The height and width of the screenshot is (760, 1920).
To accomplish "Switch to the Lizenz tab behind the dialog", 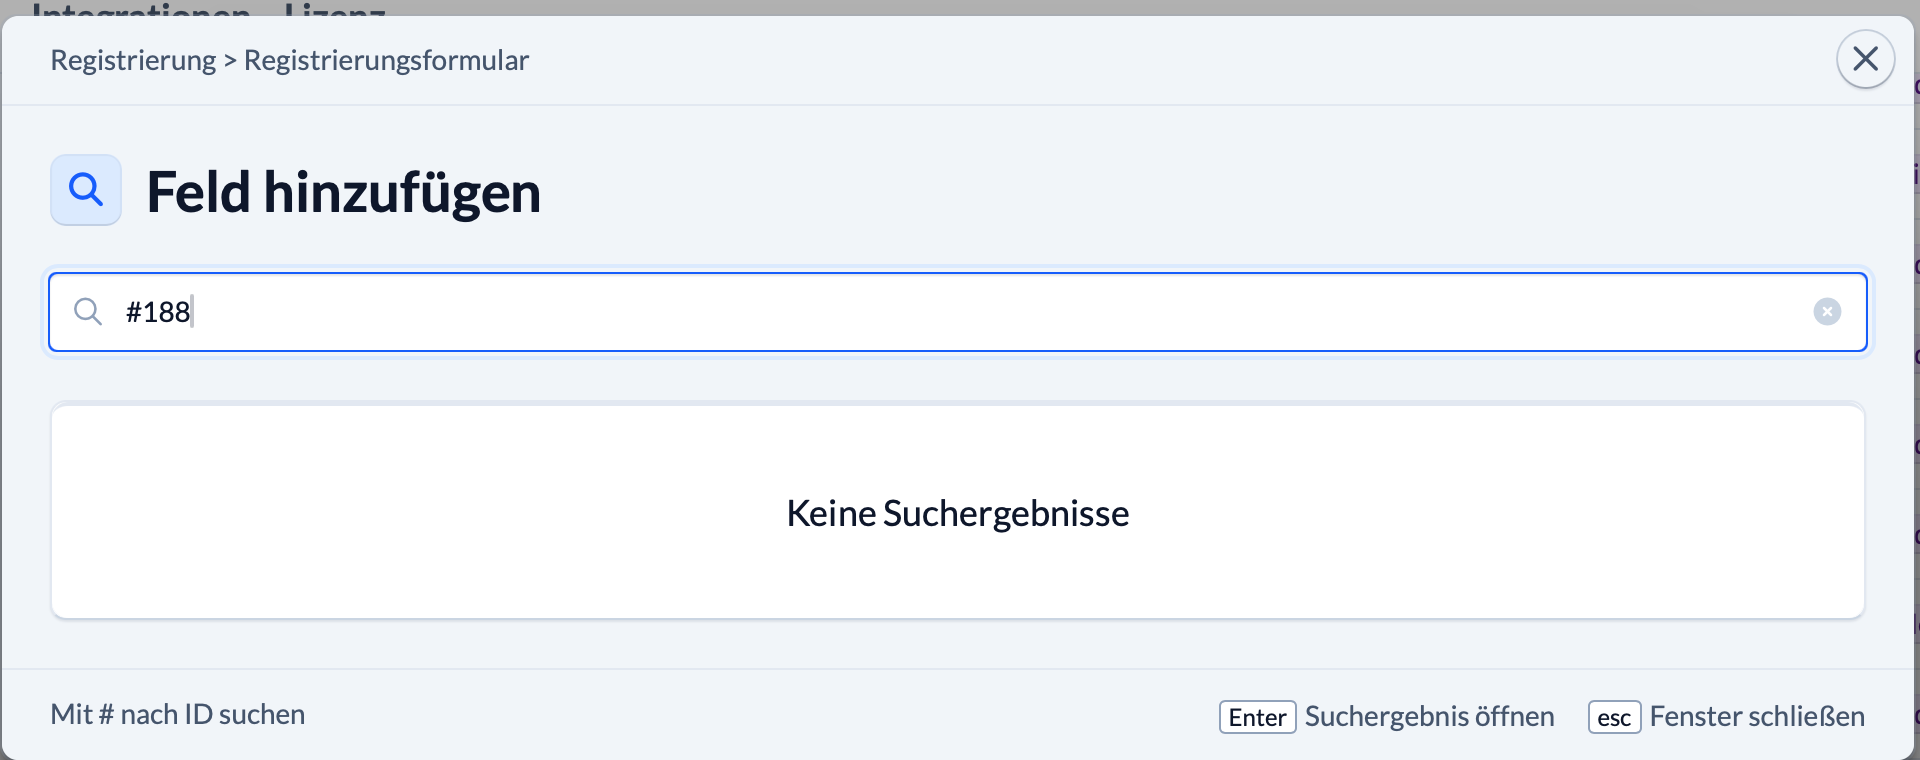I will click(334, 10).
